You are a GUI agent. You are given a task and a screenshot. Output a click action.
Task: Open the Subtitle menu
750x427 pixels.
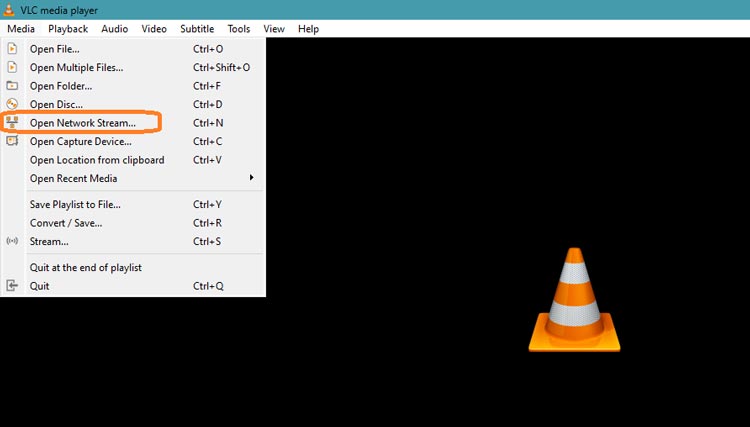(197, 29)
